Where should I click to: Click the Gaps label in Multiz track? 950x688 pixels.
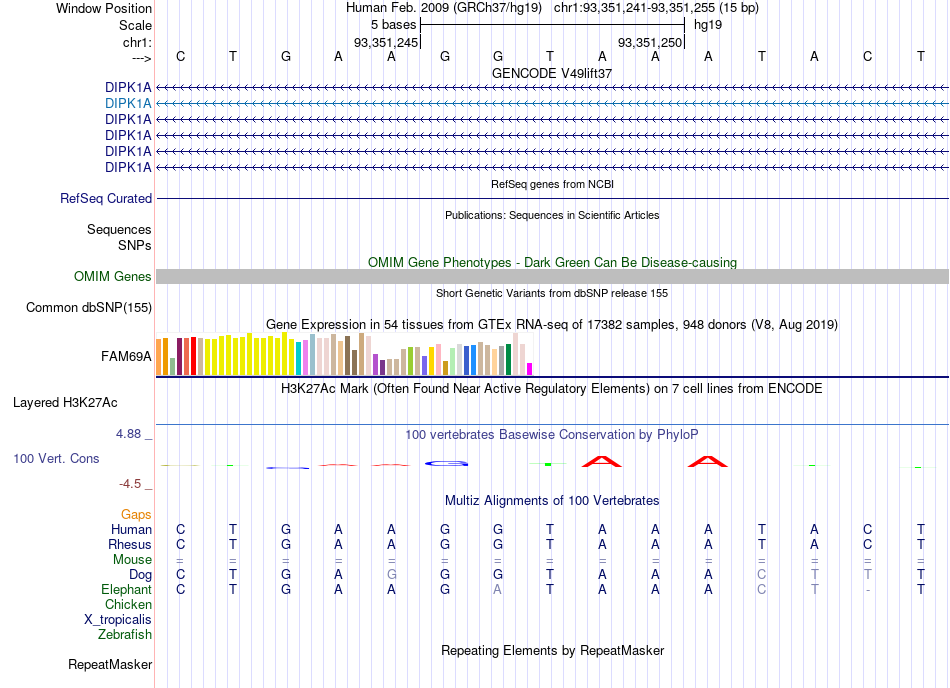point(136,515)
